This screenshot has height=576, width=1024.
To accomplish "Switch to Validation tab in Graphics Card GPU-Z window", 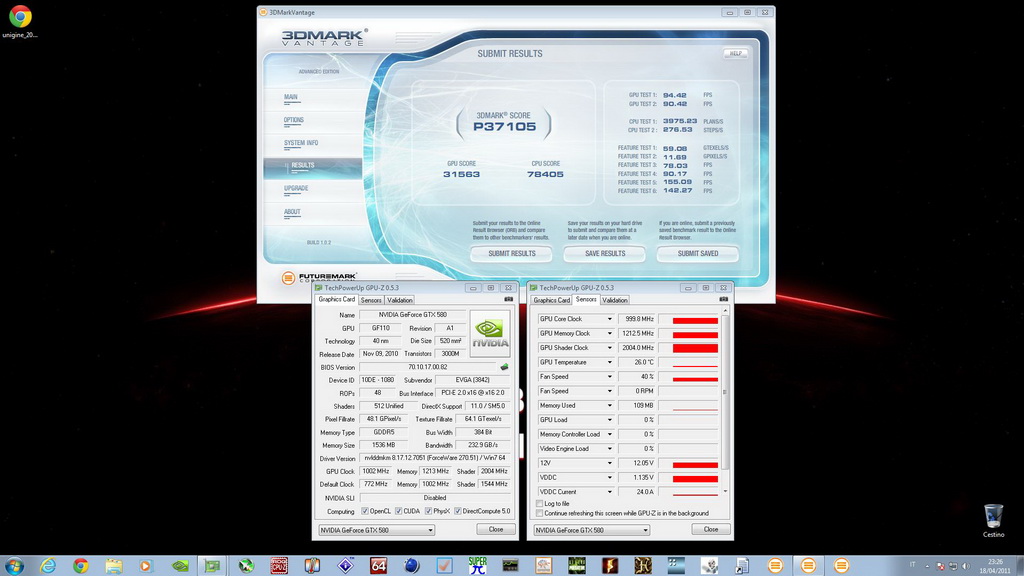I will 400,300.
